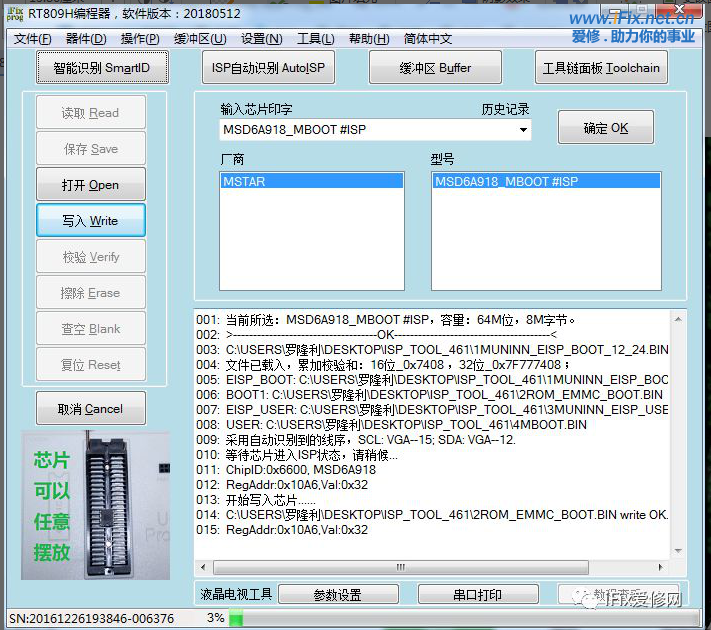Screen dimensions: 711x630
Task: Open the 文件(F) menu
Action: (x=33, y=39)
